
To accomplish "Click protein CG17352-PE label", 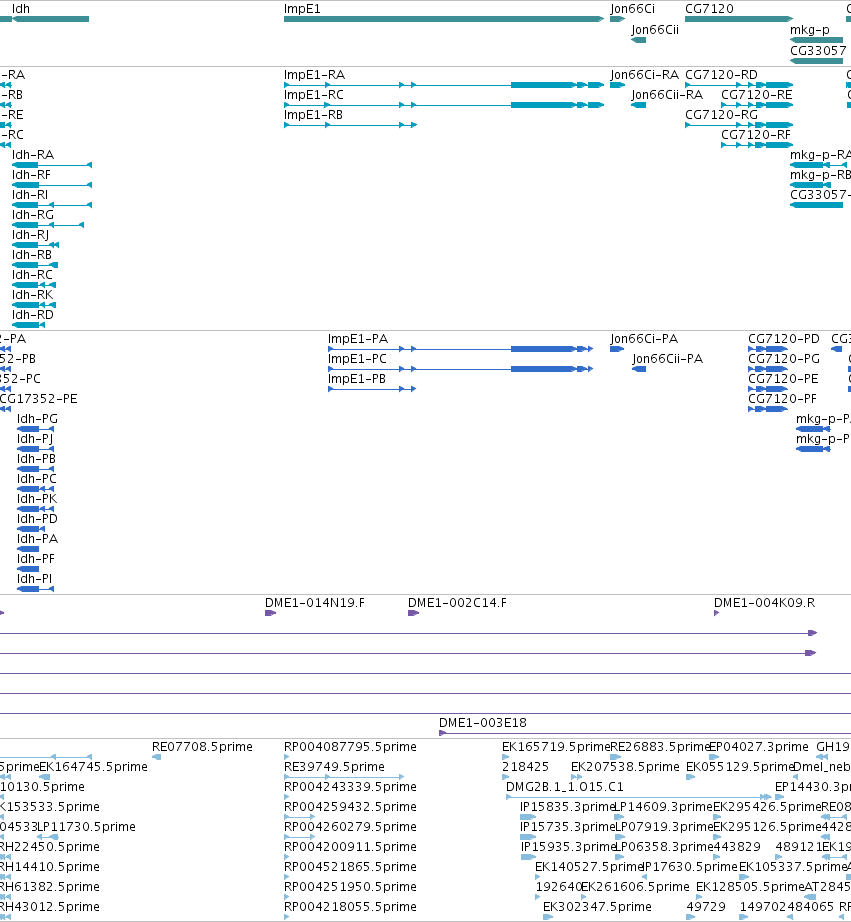I will point(39,399).
